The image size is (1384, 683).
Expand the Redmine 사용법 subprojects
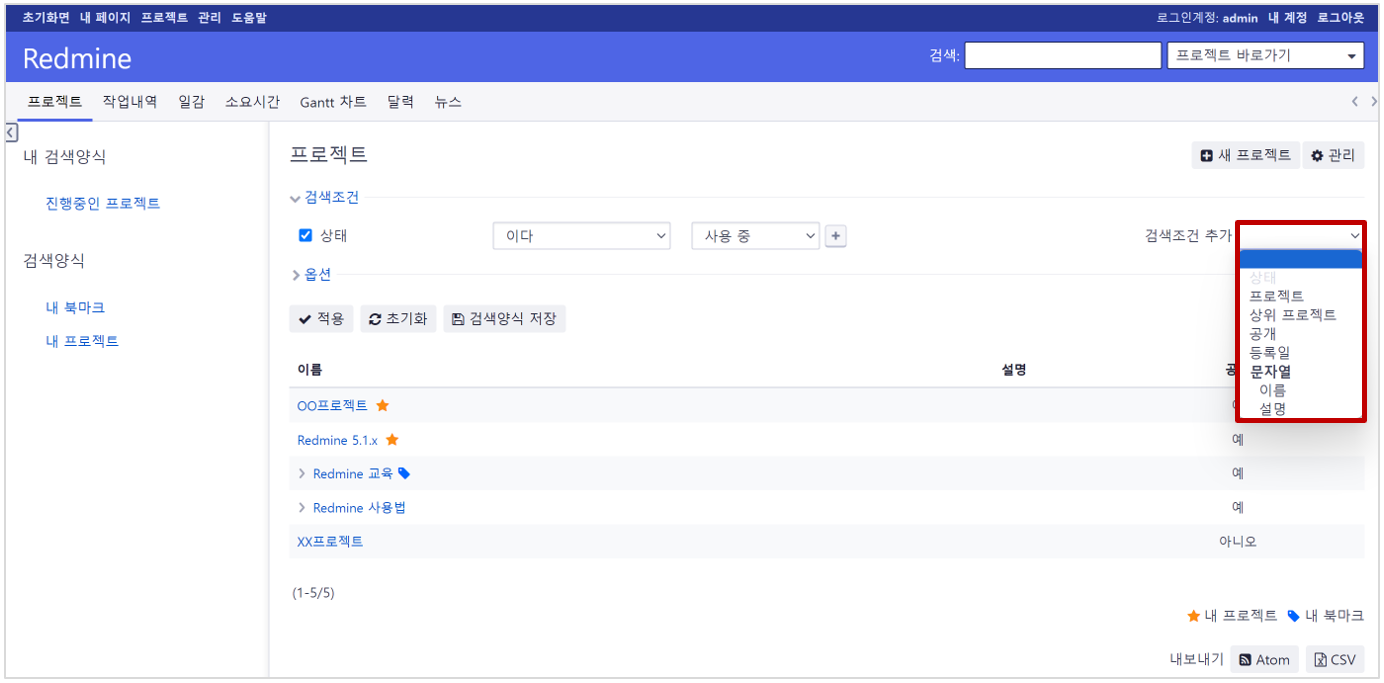point(302,508)
